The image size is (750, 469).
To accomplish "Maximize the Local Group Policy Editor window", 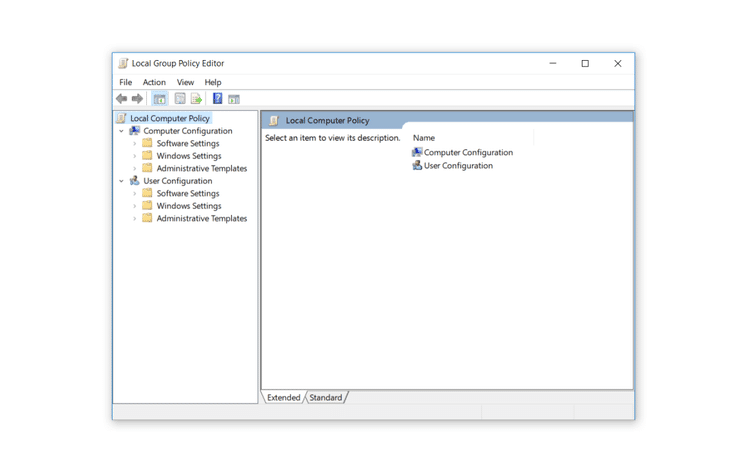I will click(x=585, y=63).
